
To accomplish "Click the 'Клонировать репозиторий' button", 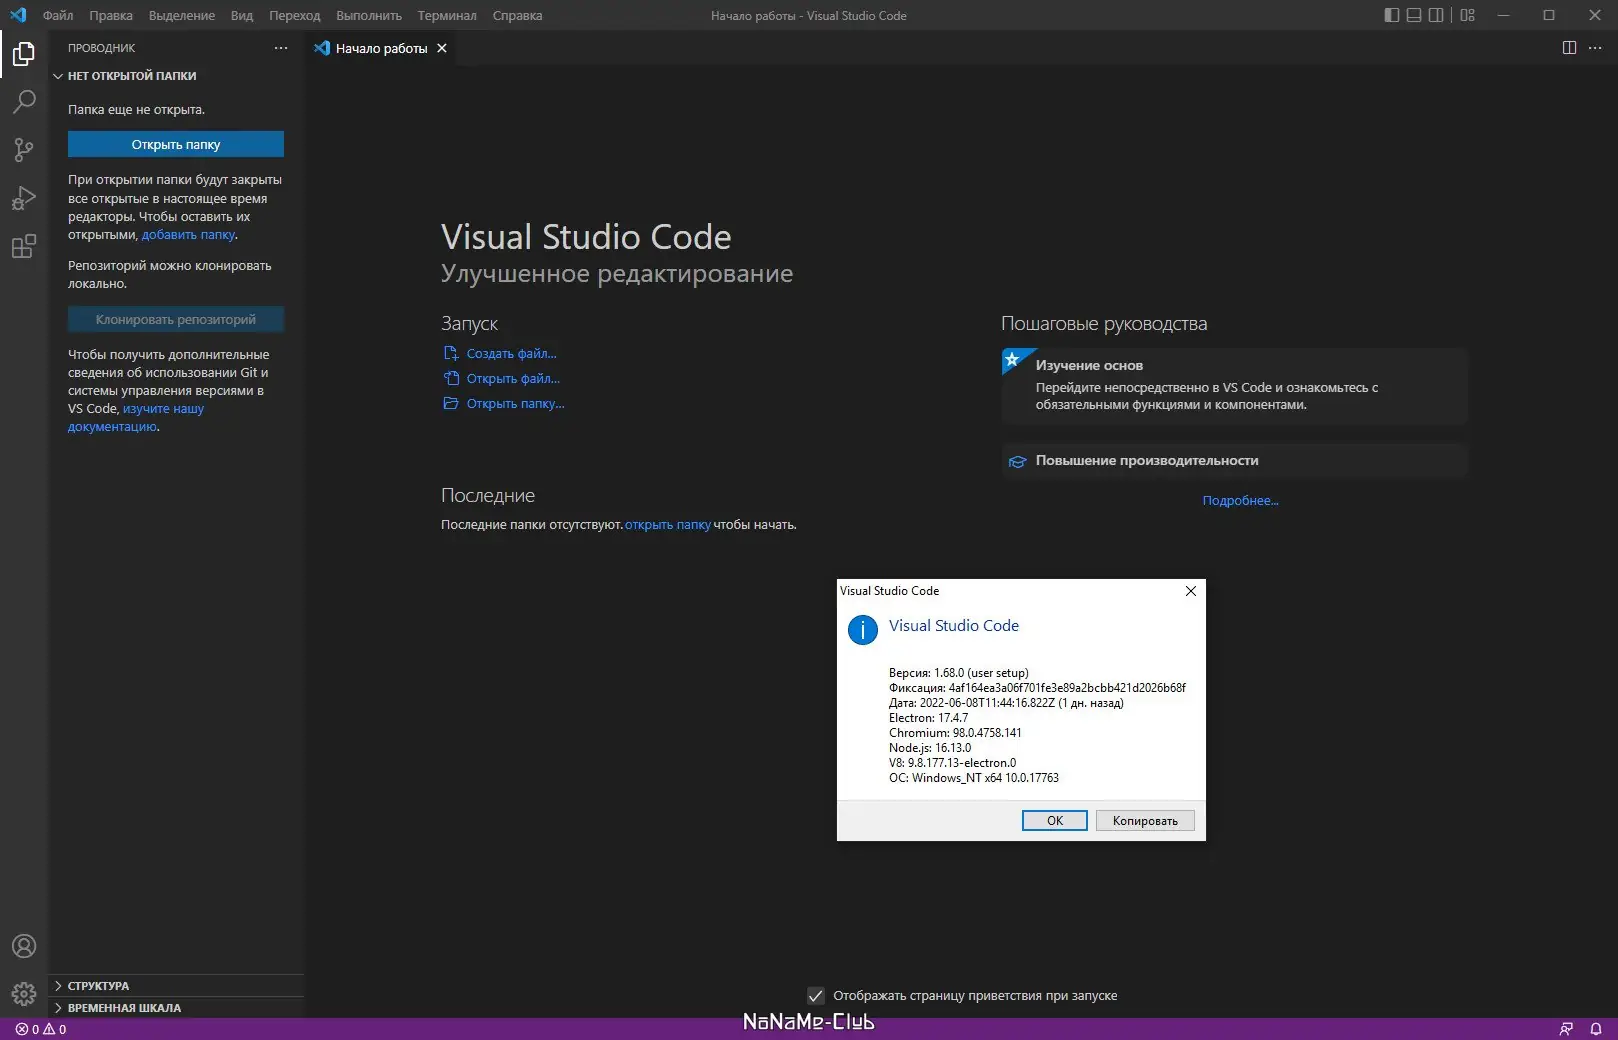I will (x=176, y=319).
